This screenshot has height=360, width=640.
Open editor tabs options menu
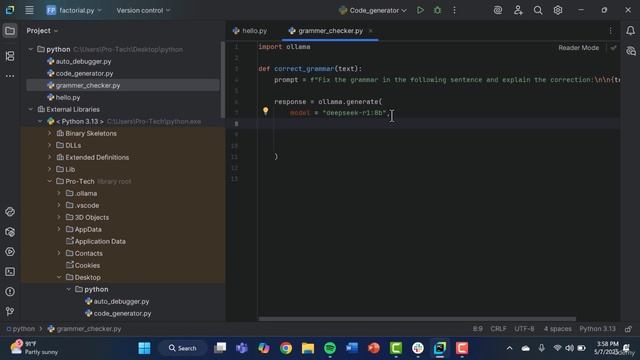point(611,31)
